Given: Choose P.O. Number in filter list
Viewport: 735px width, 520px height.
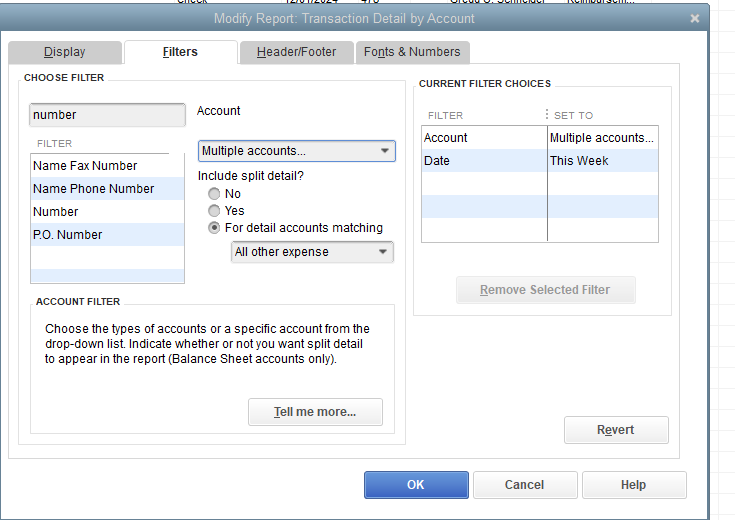Looking at the screenshot, I should pyautogui.click(x=68, y=235).
